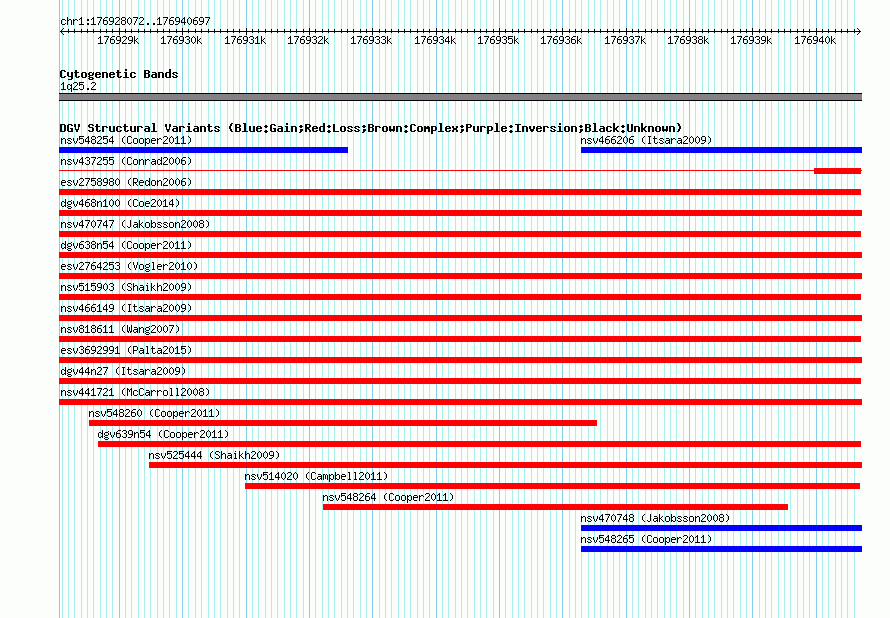Click the red loss bar under nsv548264
Screen dimensions: 890x618
(555, 507)
